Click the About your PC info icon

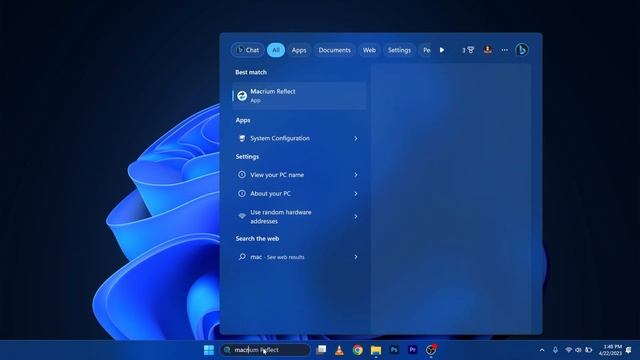(242, 193)
